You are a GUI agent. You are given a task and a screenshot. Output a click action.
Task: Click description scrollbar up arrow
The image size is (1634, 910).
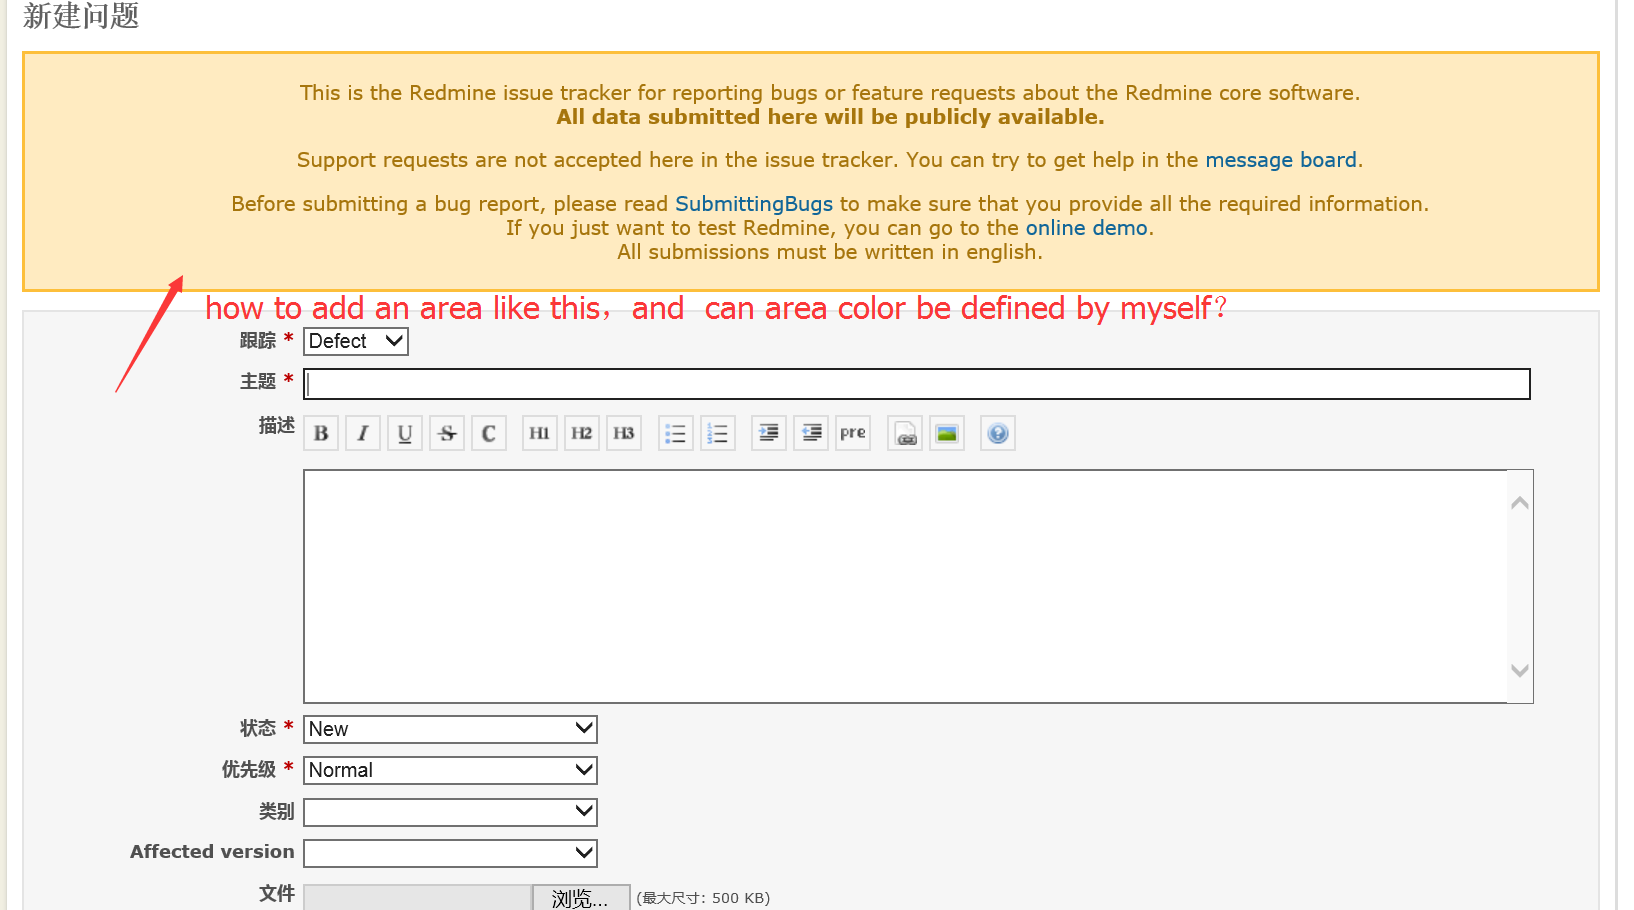(1520, 503)
